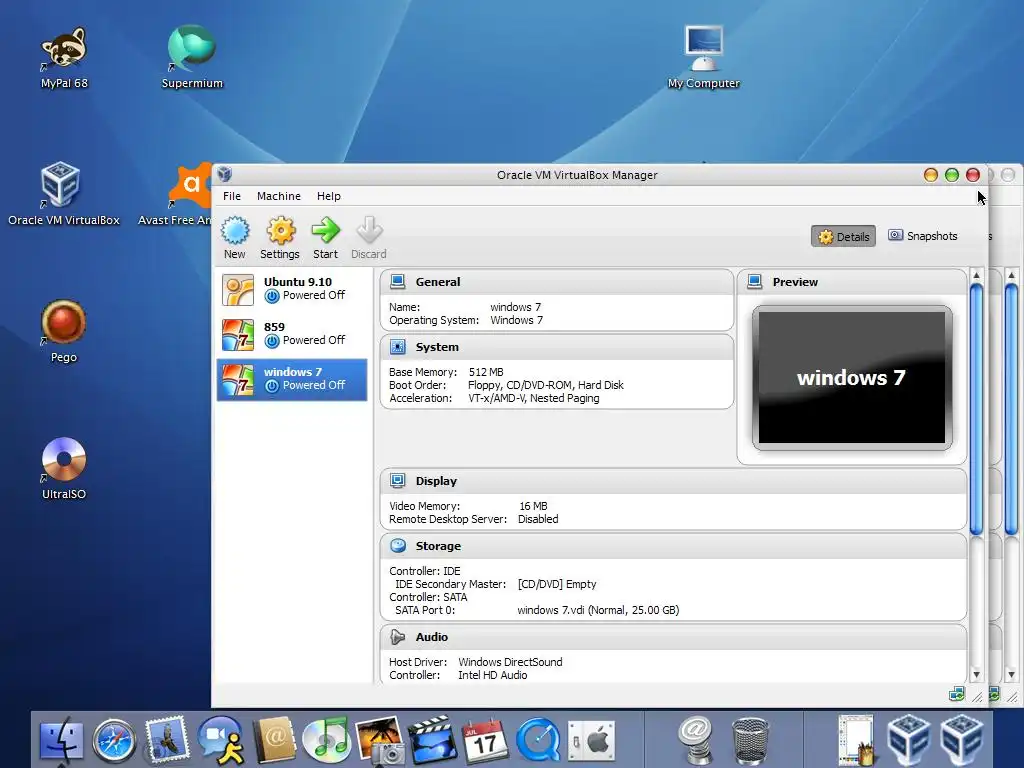The height and width of the screenshot is (768, 1024).
Task: Click the Storage section header
Action: click(x=673, y=546)
